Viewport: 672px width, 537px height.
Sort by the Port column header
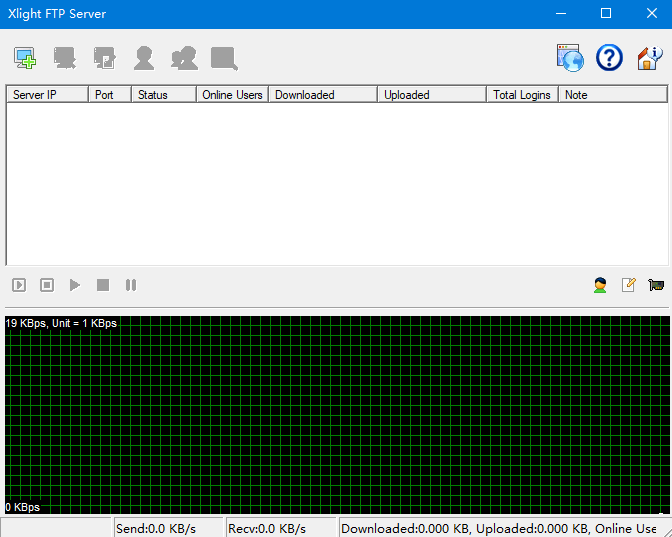110,95
